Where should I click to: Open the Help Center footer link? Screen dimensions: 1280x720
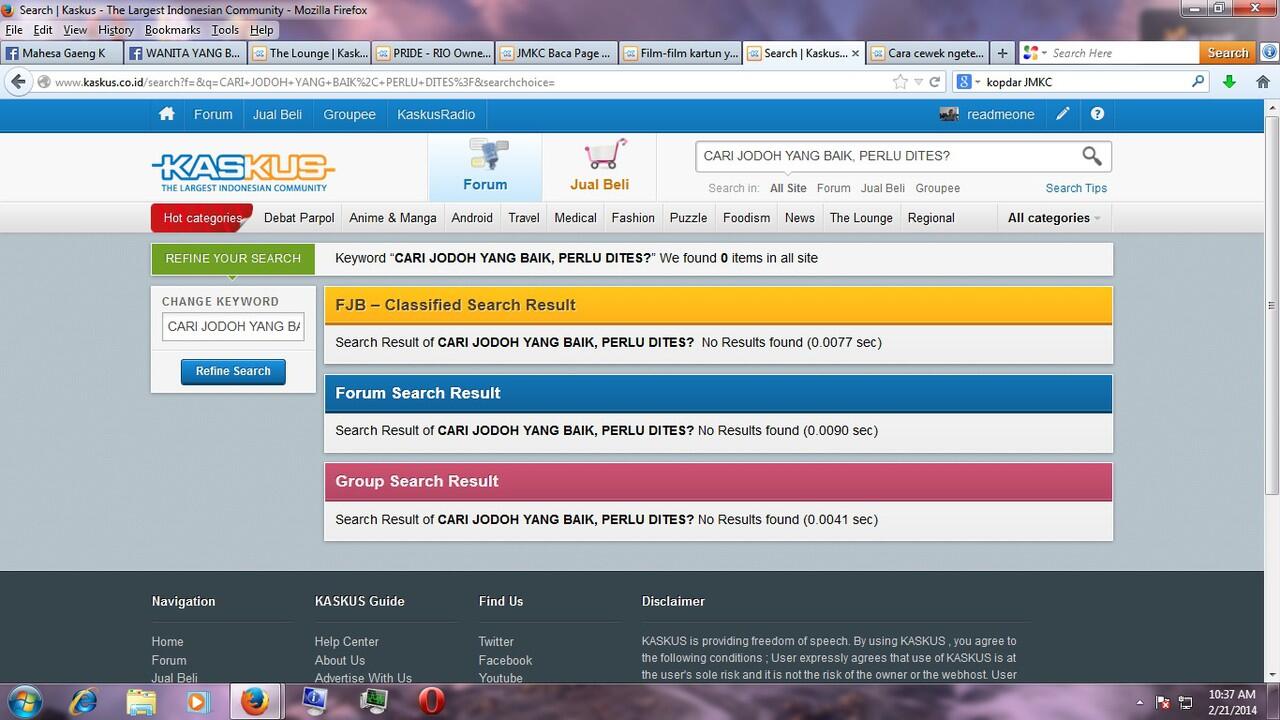click(346, 642)
